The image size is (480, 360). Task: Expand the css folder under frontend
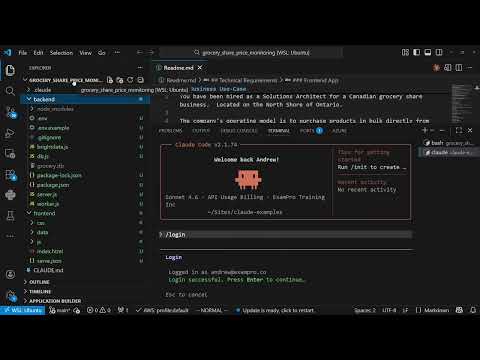(85, 223)
